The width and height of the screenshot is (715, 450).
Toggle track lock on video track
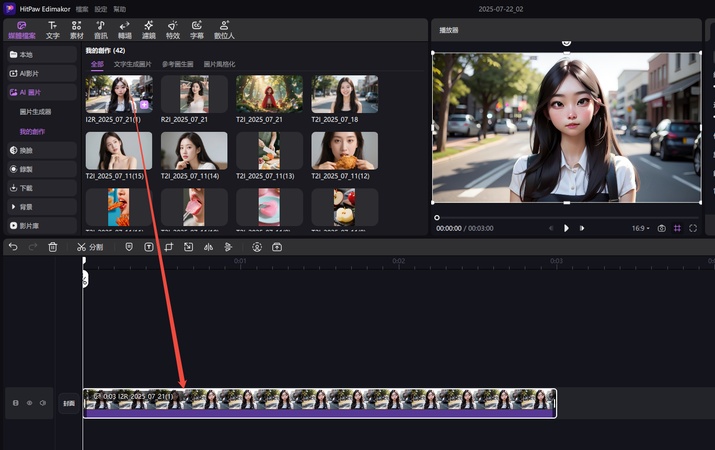coord(16,403)
